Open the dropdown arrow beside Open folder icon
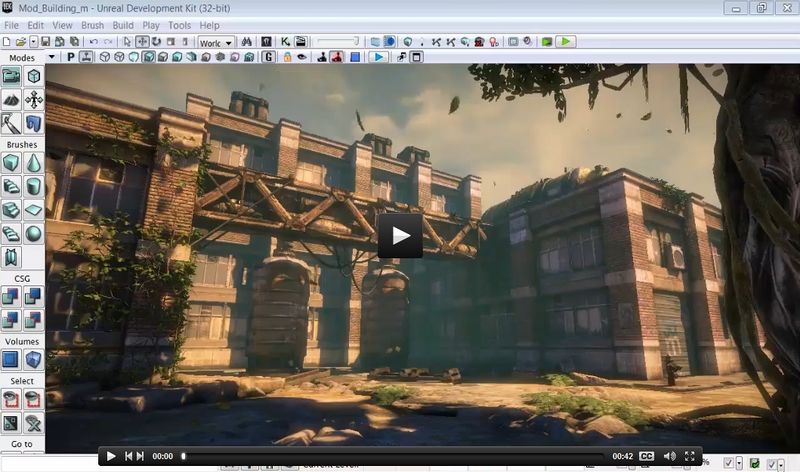 tap(33, 42)
